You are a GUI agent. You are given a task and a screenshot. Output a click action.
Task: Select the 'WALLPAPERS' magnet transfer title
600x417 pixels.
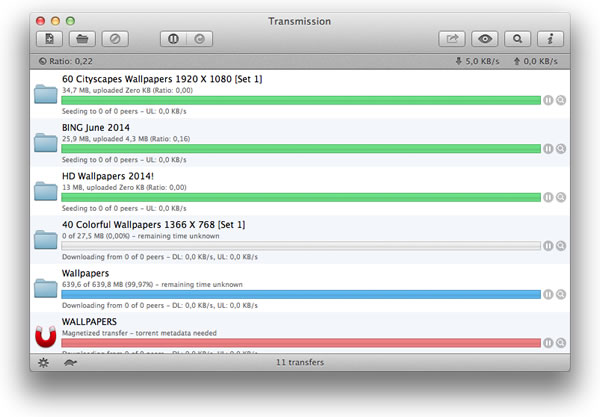(89, 322)
